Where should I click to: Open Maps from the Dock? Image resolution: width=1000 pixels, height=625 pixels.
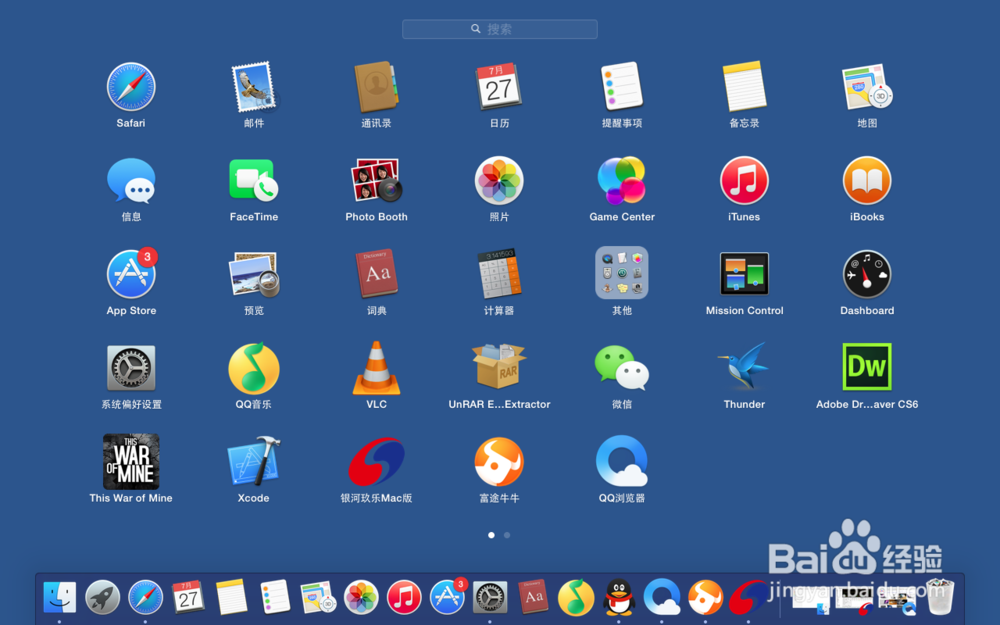coord(318,598)
